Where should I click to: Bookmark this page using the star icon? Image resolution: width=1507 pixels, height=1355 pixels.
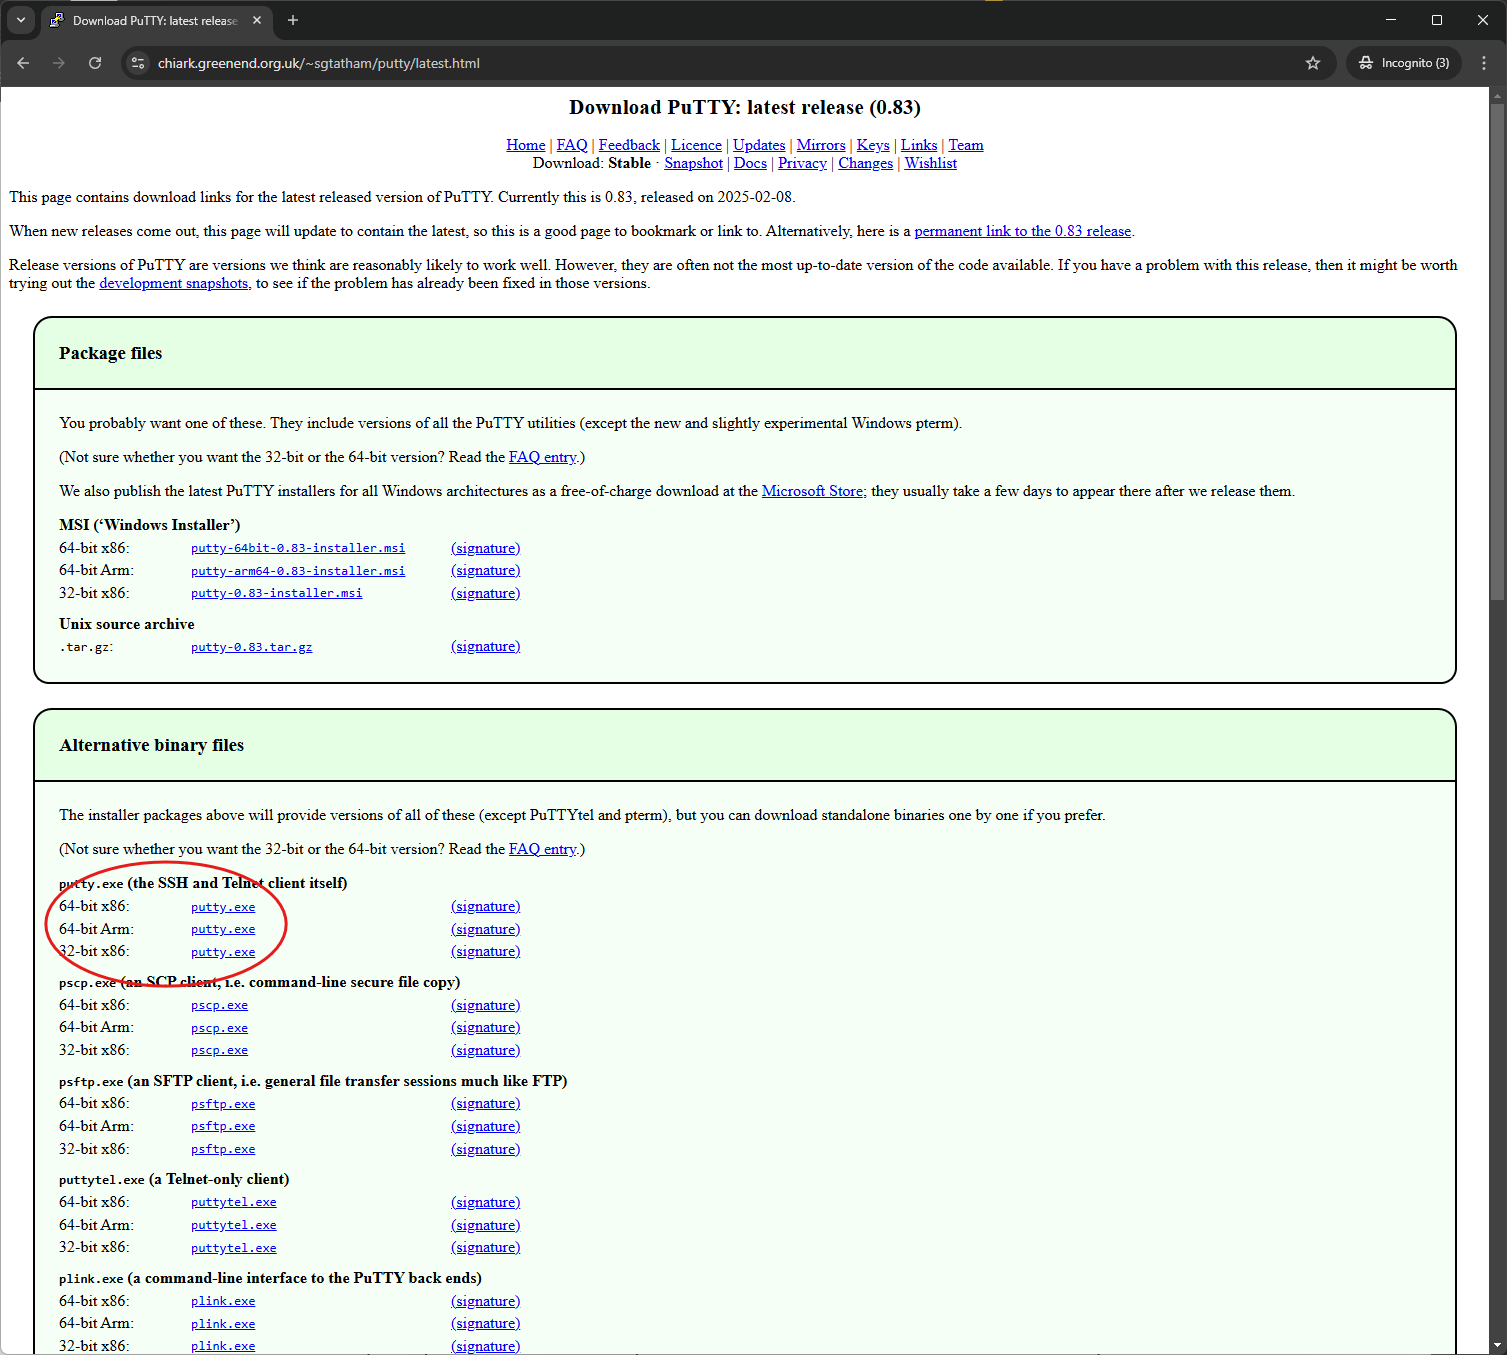[1312, 63]
